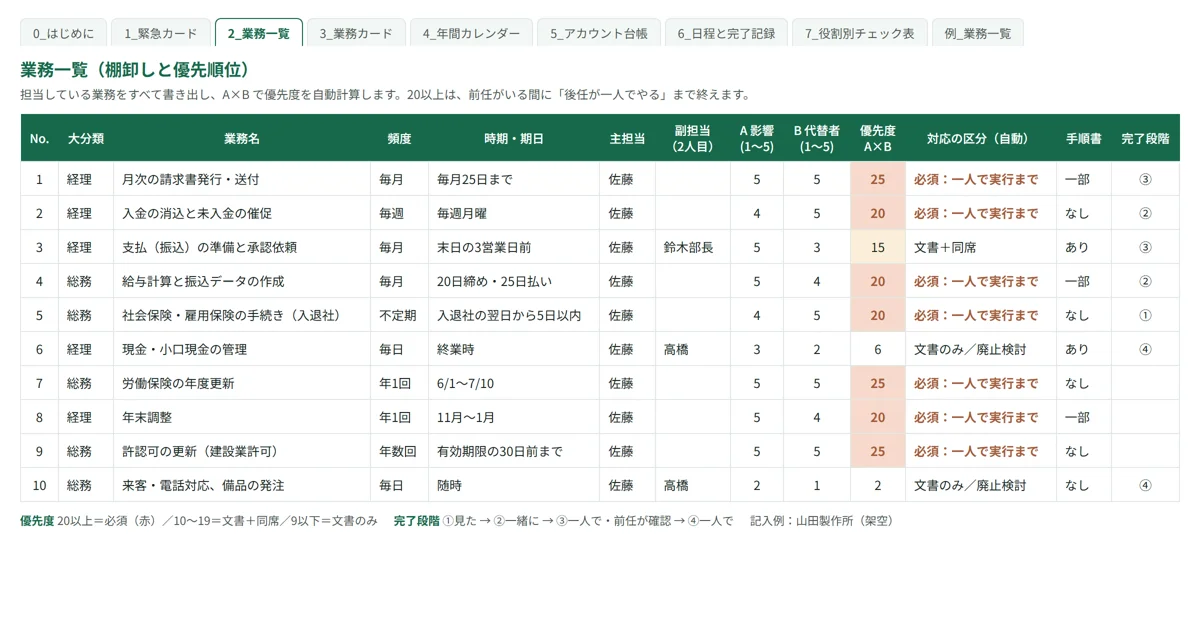Open the 0_はじめに tab
This screenshot has height=640, width=1200.
tap(63, 33)
